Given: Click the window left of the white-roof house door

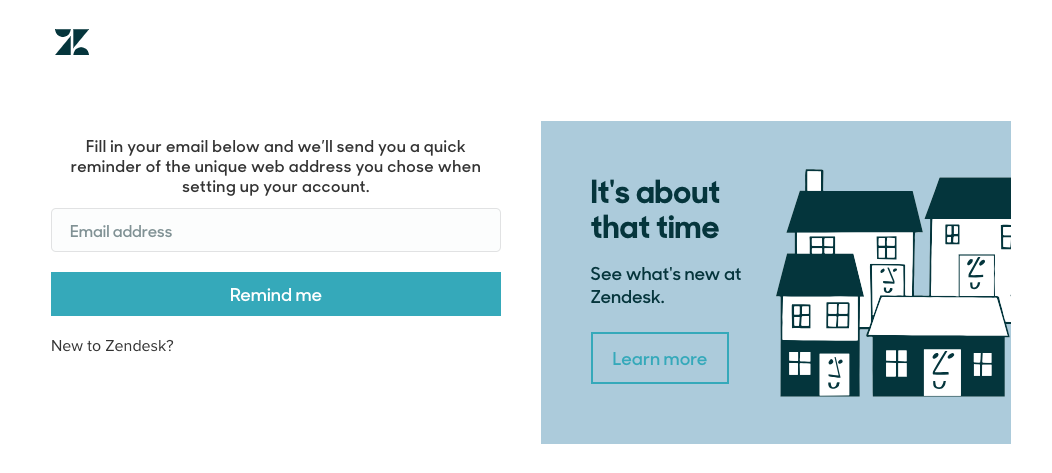Looking at the screenshot, I should [896, 363].
